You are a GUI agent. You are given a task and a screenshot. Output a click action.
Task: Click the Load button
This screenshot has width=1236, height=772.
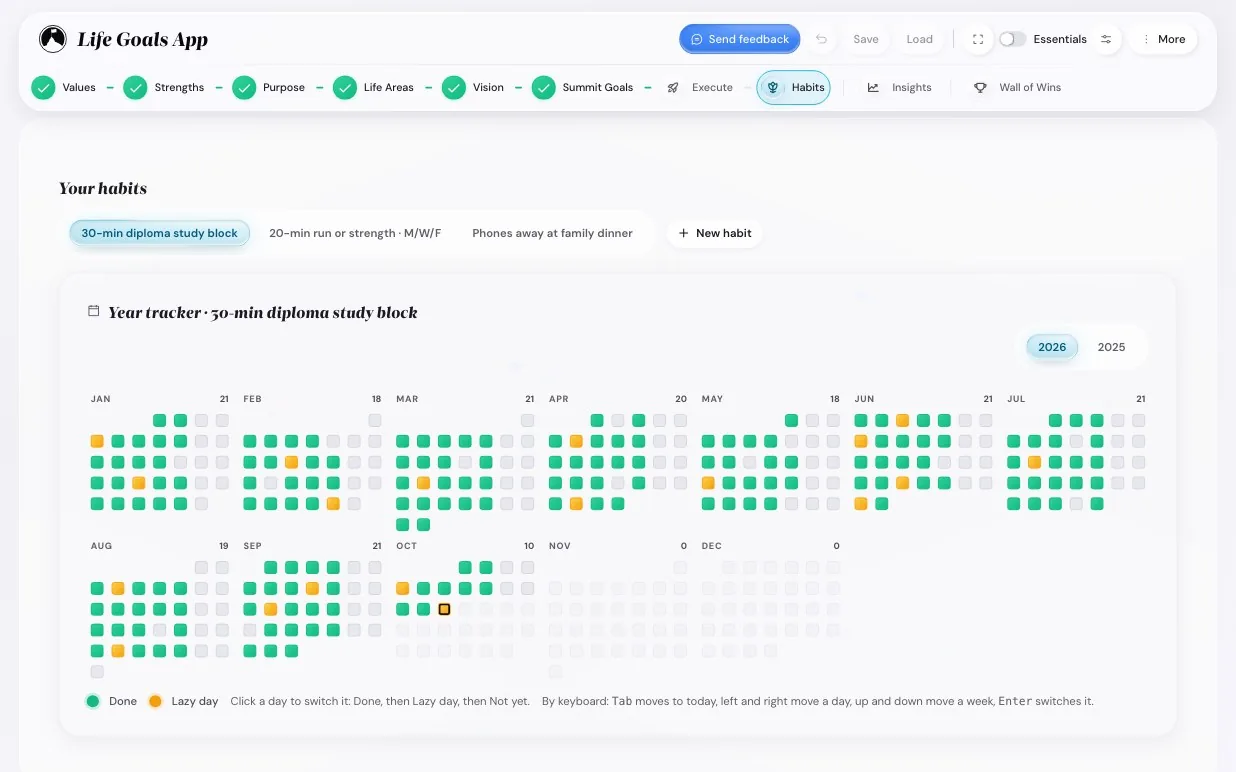point(919,39)
